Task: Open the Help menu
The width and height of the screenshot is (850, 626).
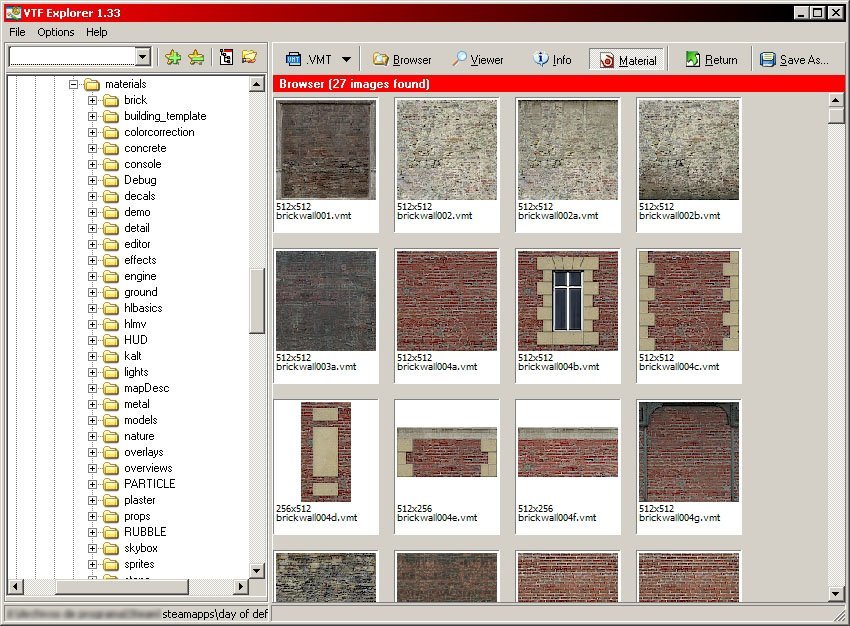Action: (96, 32)
